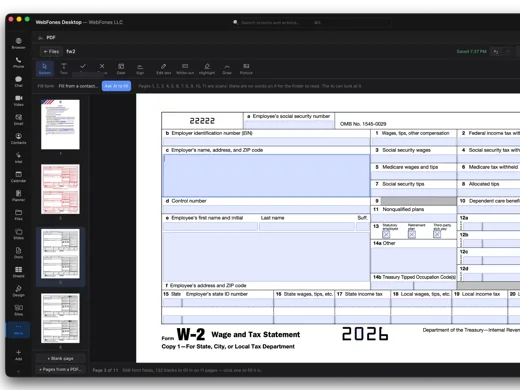Click Employee's address and ZIP code field
The width and height of the screenshot is (520, 390).
pos(266,257)
